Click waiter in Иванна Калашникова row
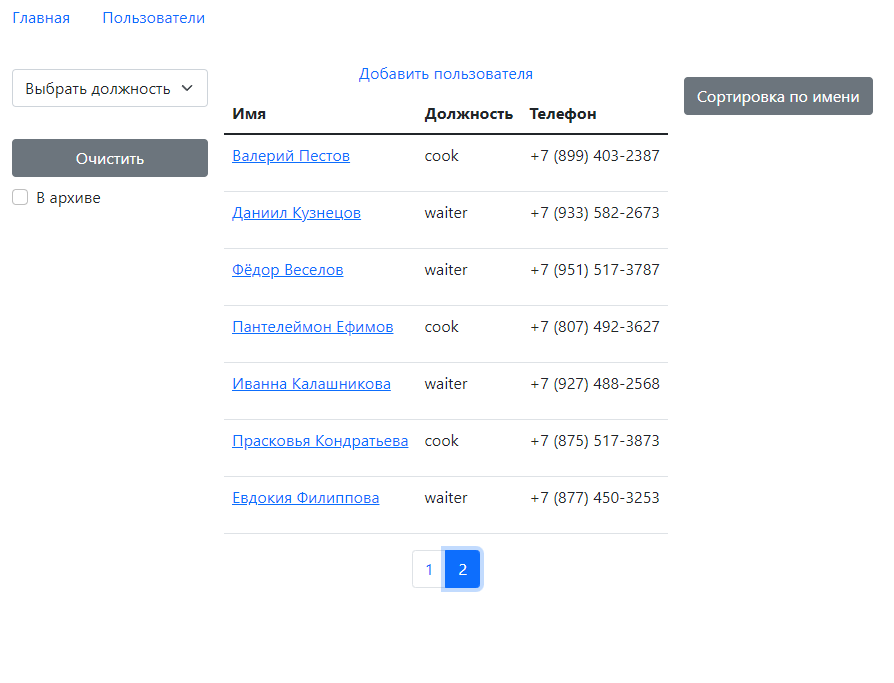 (446, 384)
